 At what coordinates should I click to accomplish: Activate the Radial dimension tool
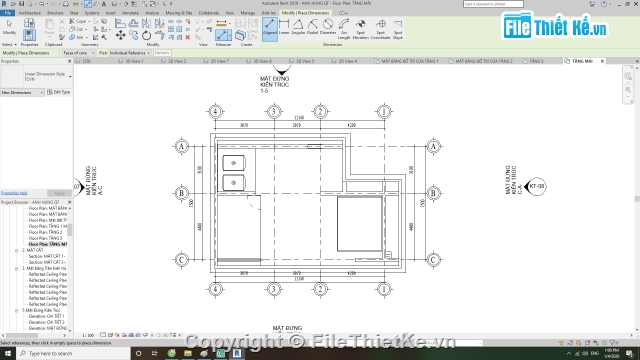[x=312, y=27]
